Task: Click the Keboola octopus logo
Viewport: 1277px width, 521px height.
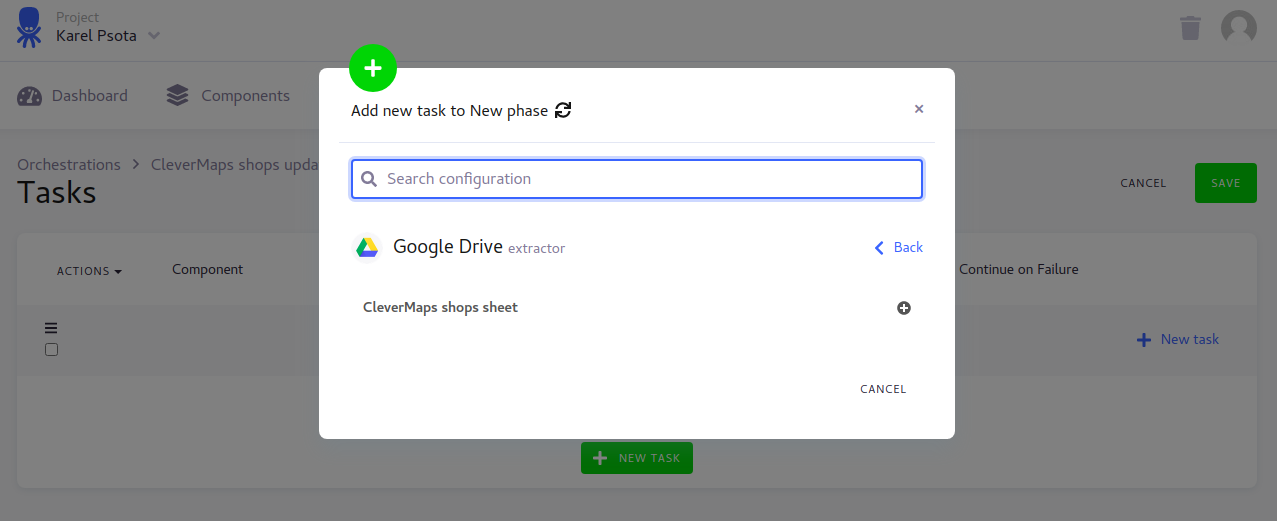Action: pos(29,27)
